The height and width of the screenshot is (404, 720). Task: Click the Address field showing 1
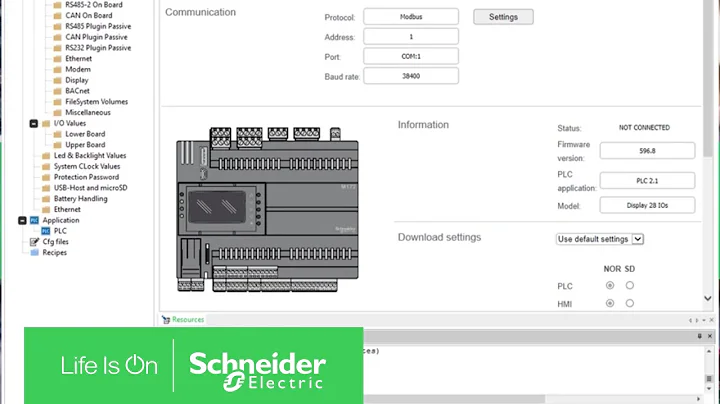pos(411,37)
